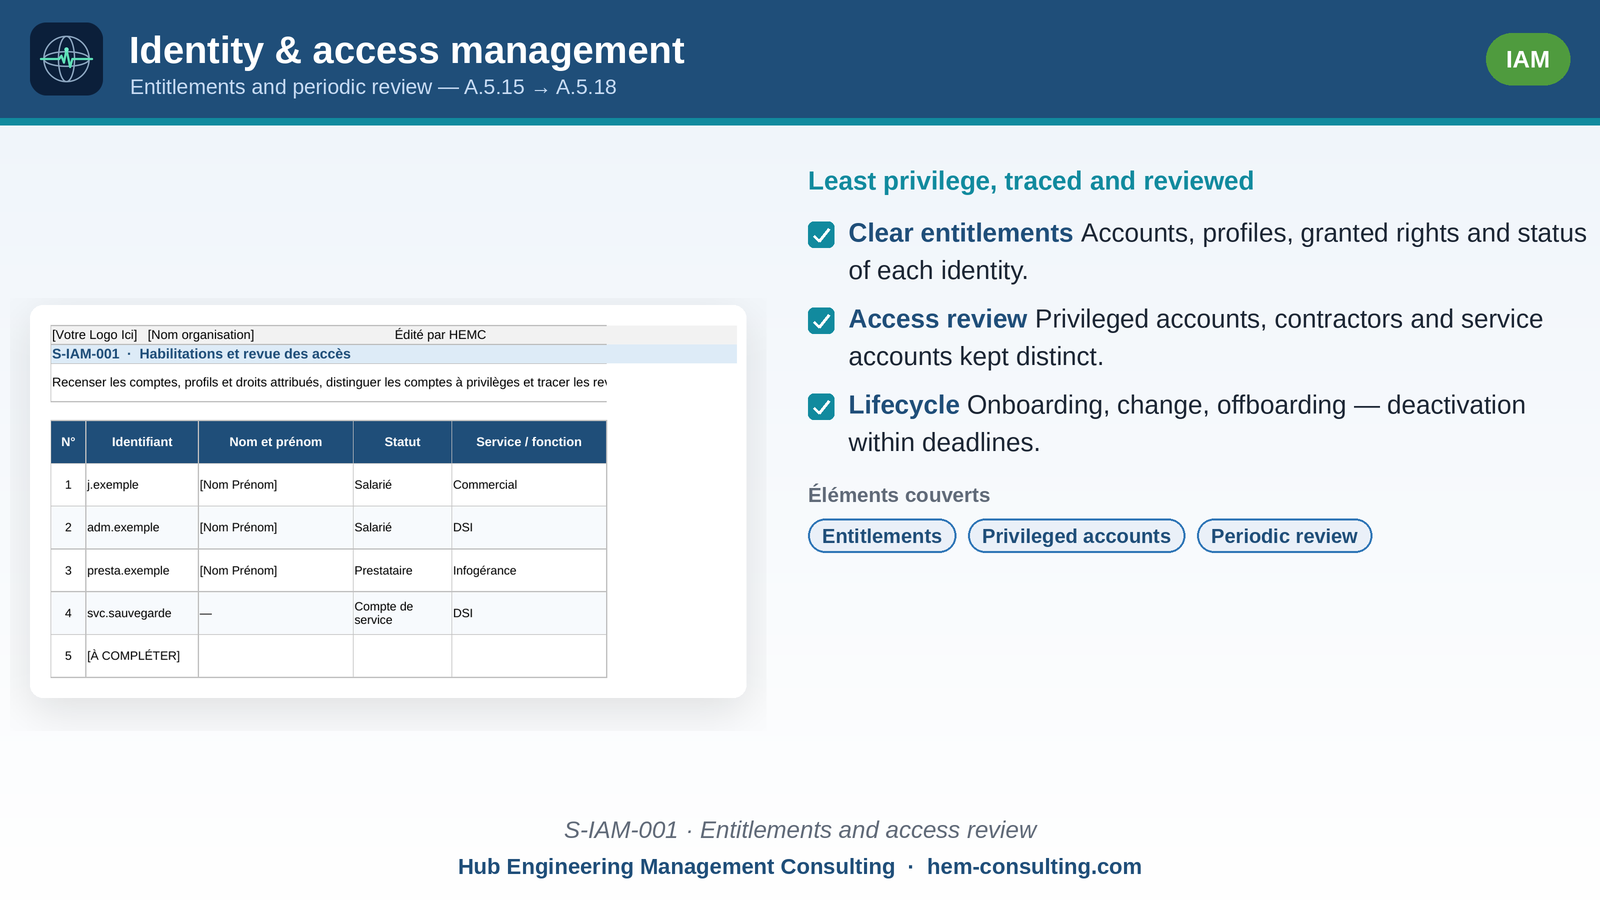Toggle the Access review checkbox
This screenshot has width=1600, height=900.
[x=821, y=320]
